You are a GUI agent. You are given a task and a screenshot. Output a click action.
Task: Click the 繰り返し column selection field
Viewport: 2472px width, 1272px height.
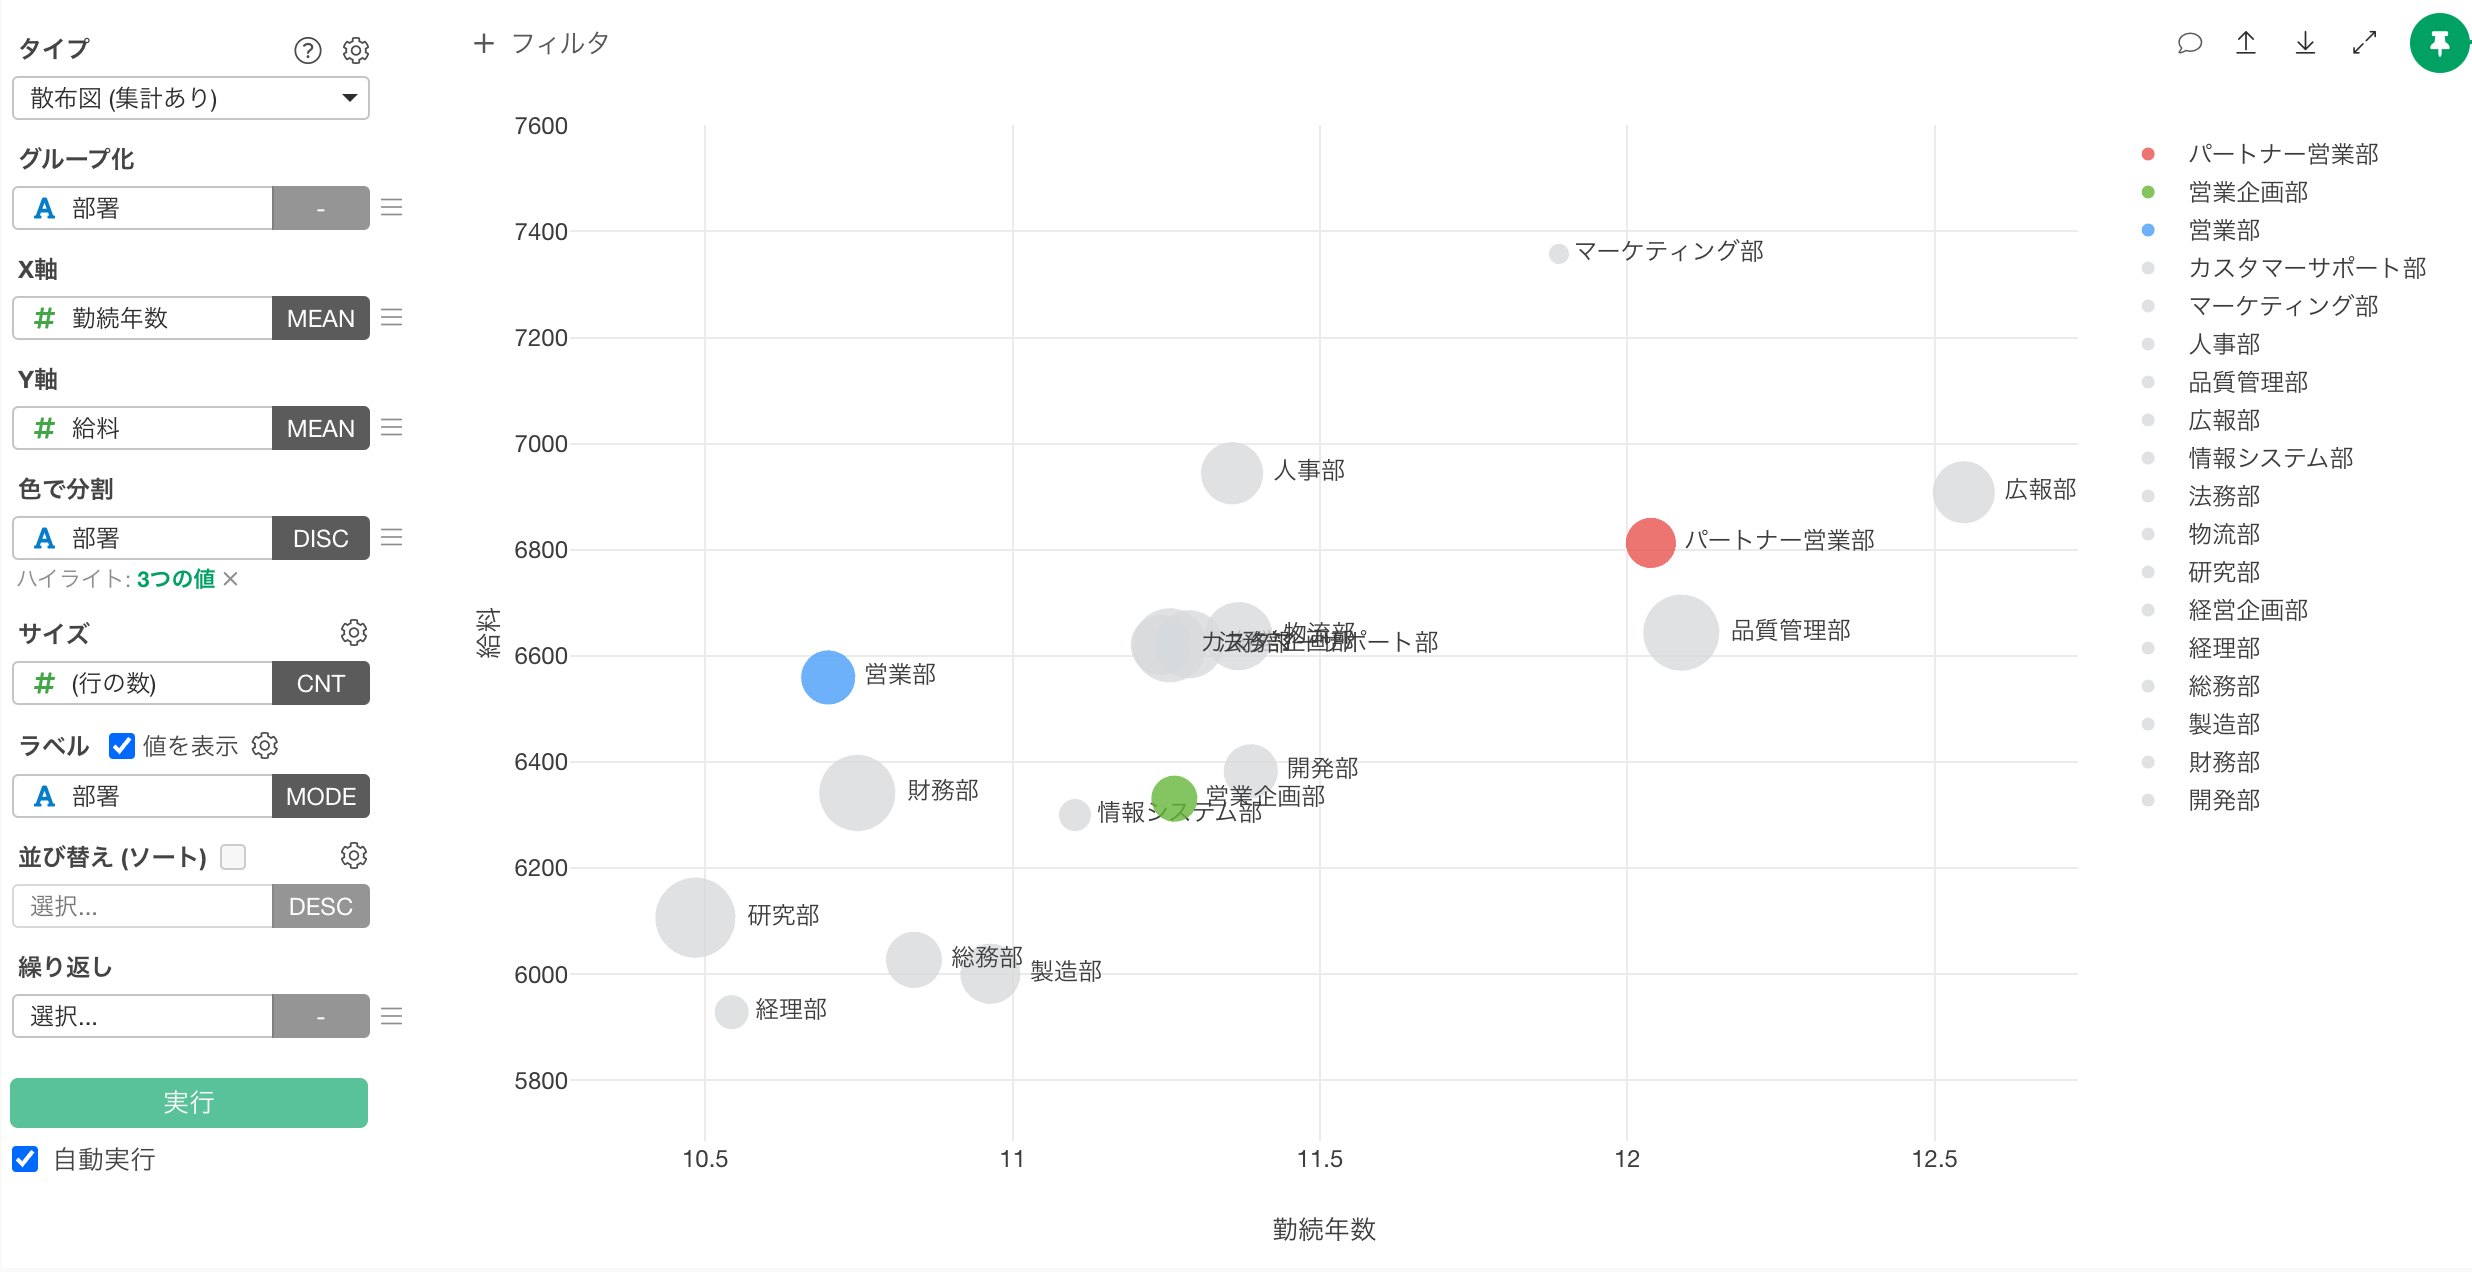click(x=142, y=1016)
